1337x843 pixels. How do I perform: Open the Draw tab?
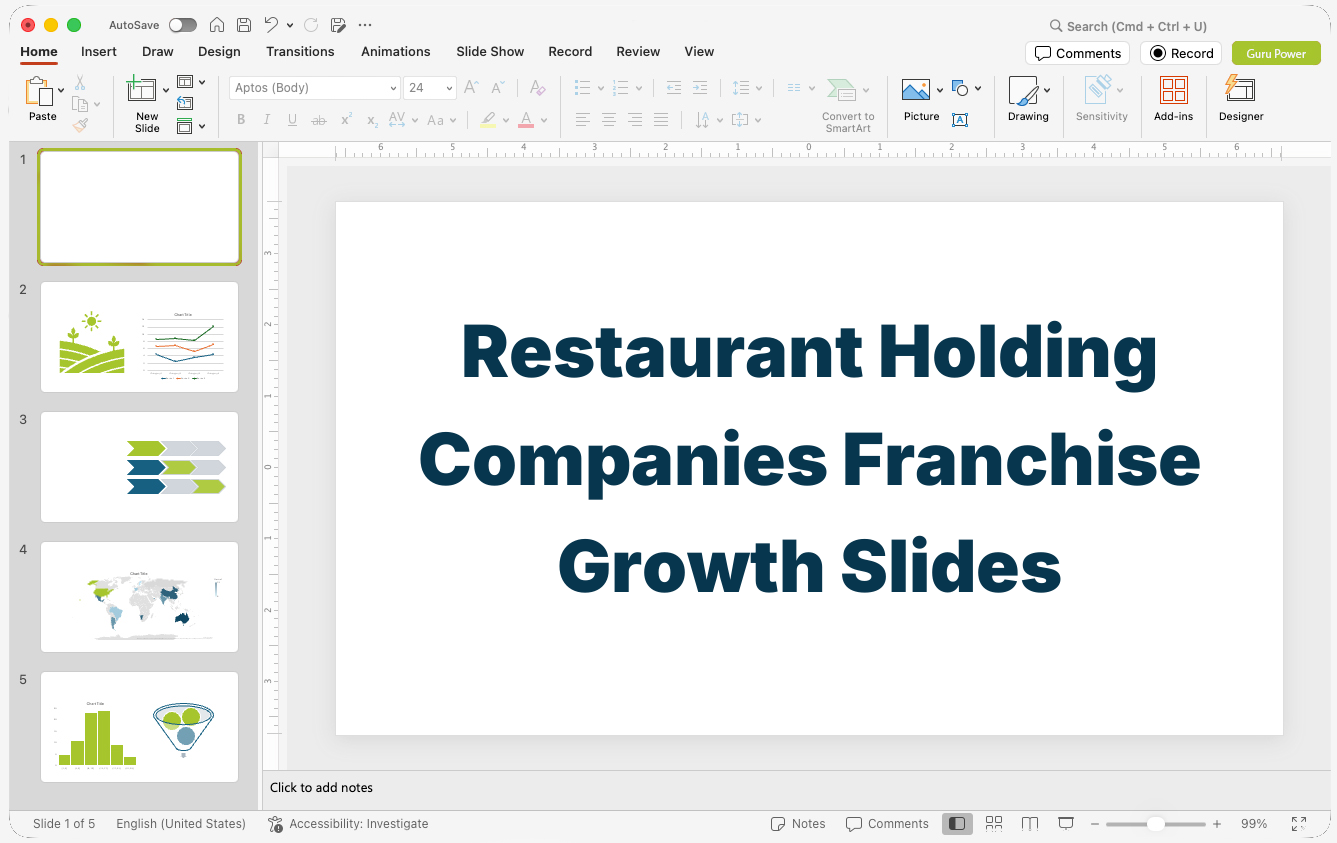click(x=158, y=51)
